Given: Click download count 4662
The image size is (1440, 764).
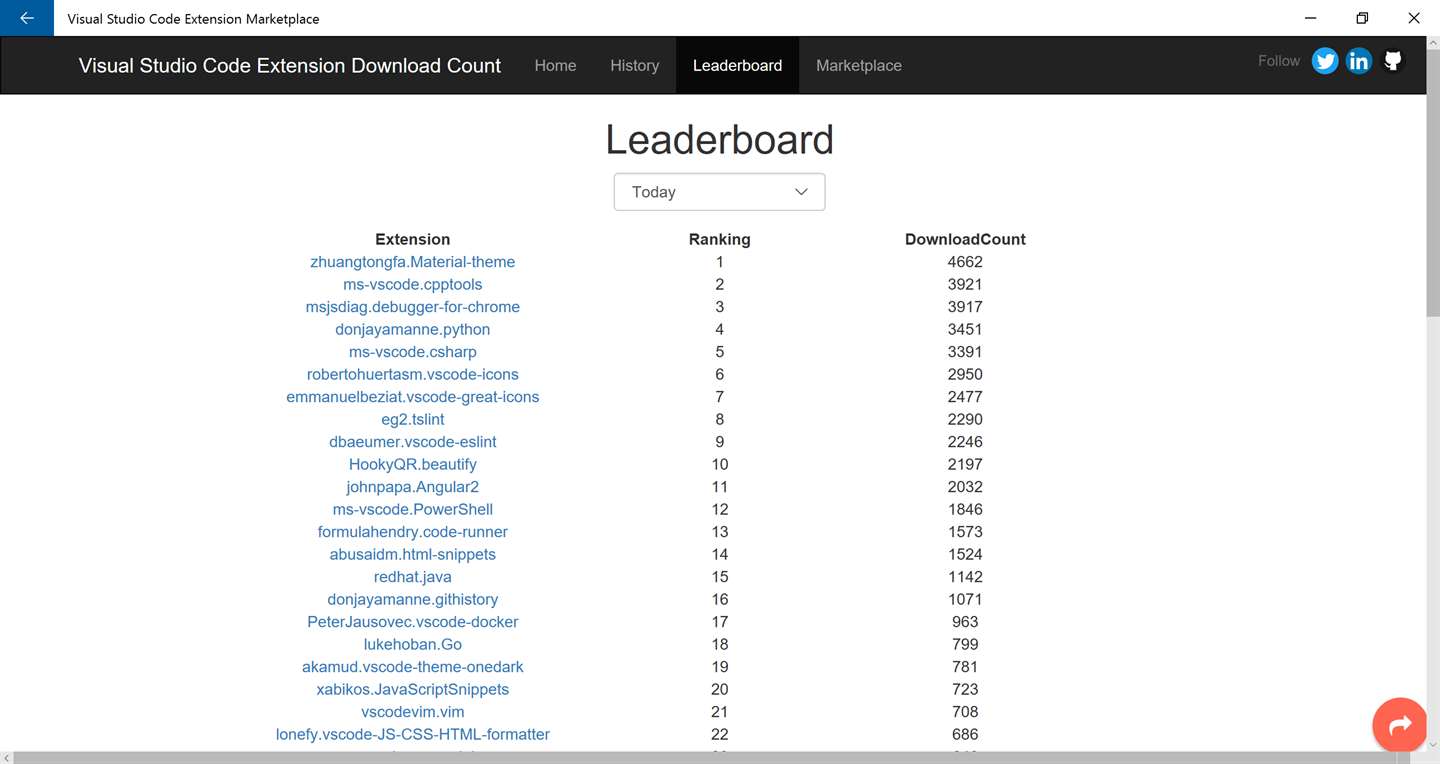Looking at the screenshot, I should 965,262.
